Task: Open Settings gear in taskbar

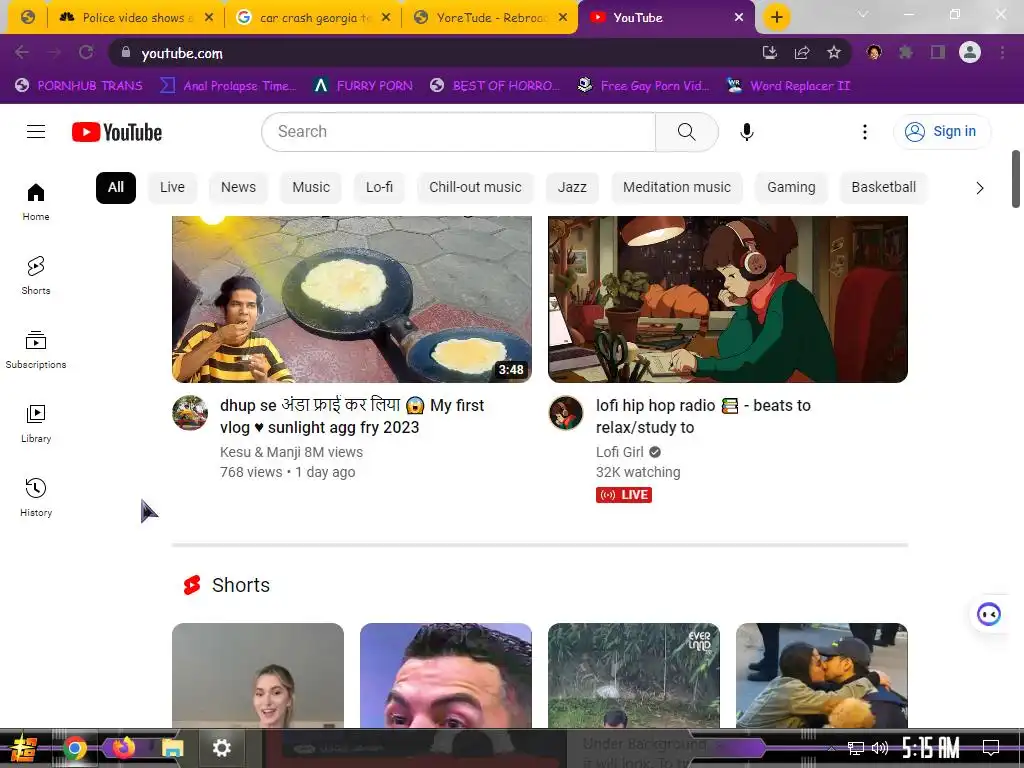Action: click(x=221, y=748)
